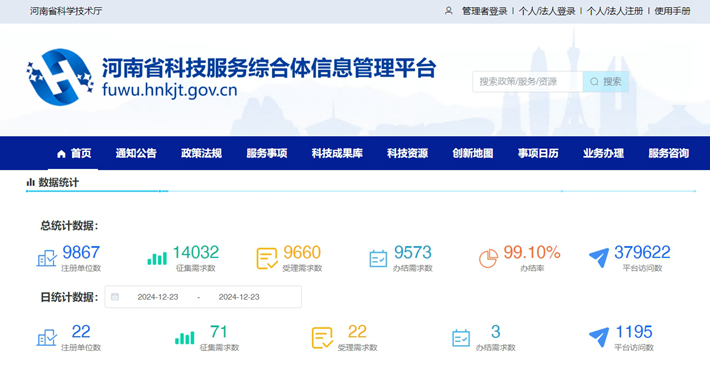Open 创新地图 menu item
This screenshot has width=710, height=370.
tap(473, 154)
